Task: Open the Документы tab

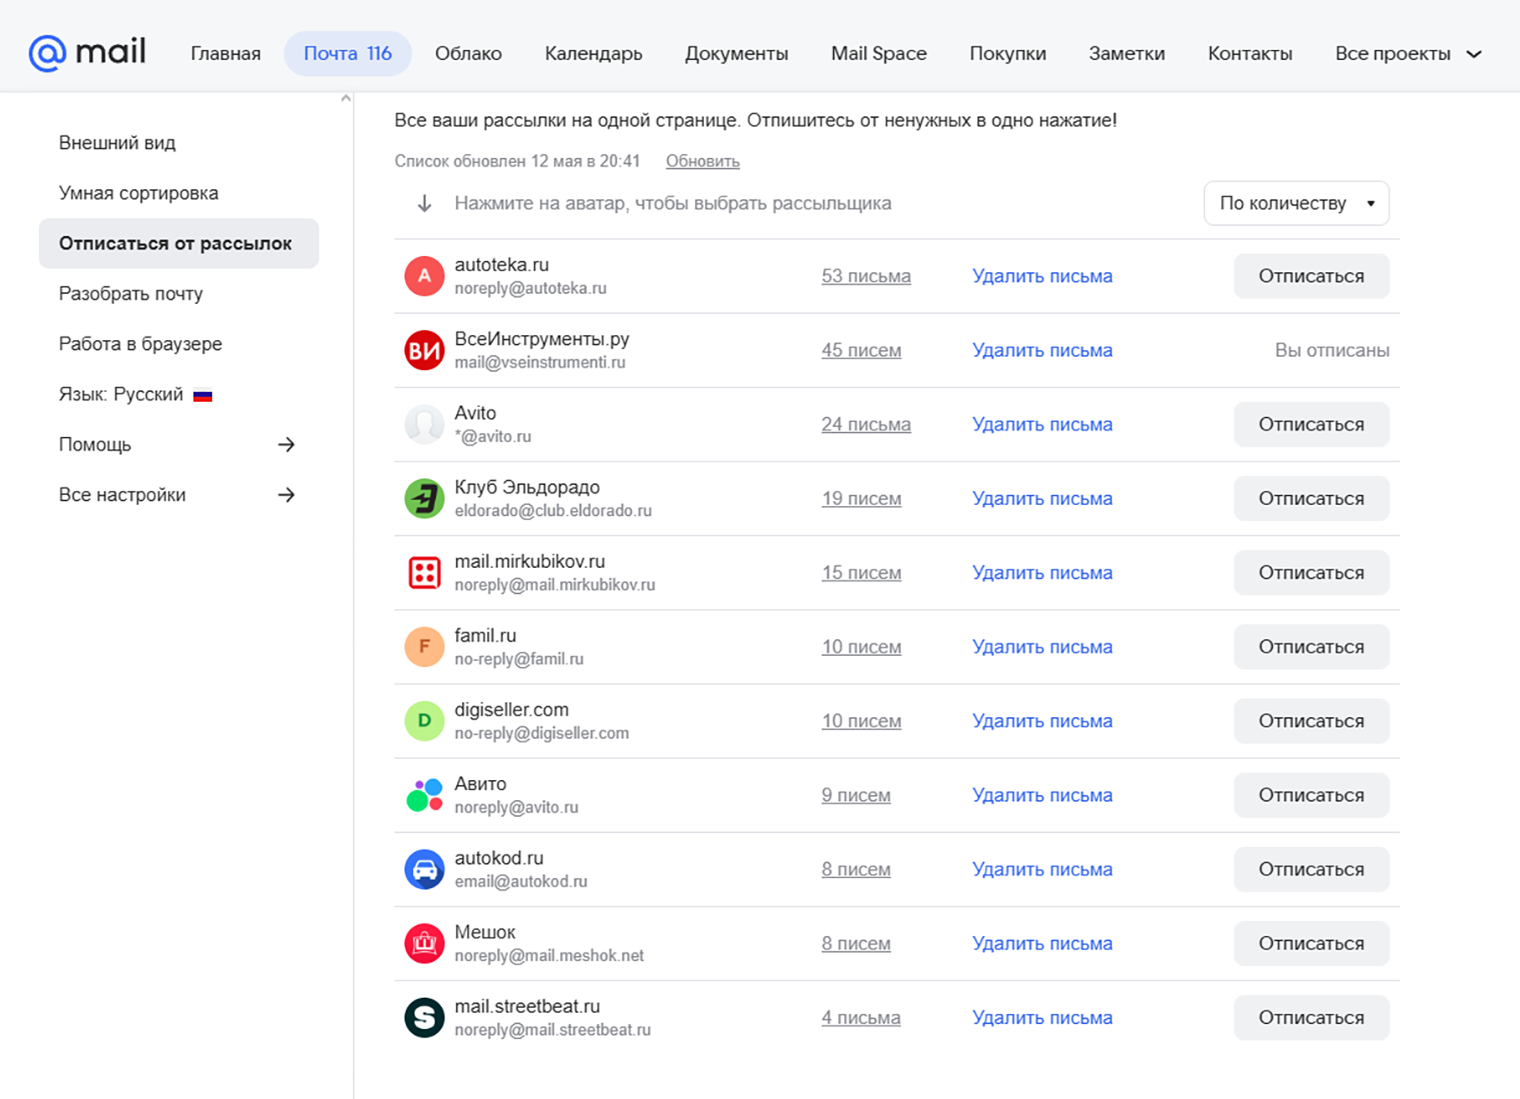Action: (737, 53)
